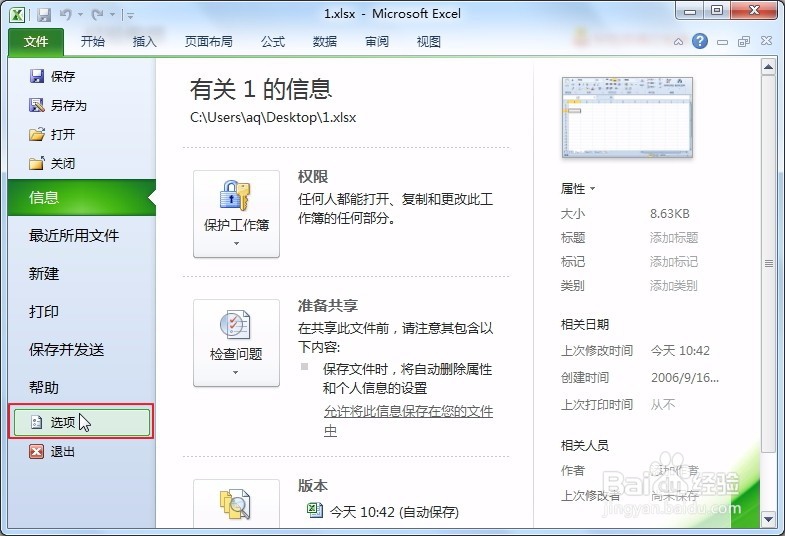
Task: Click the Redo arrow in quick access toolbar
Action: coord(97,15)
